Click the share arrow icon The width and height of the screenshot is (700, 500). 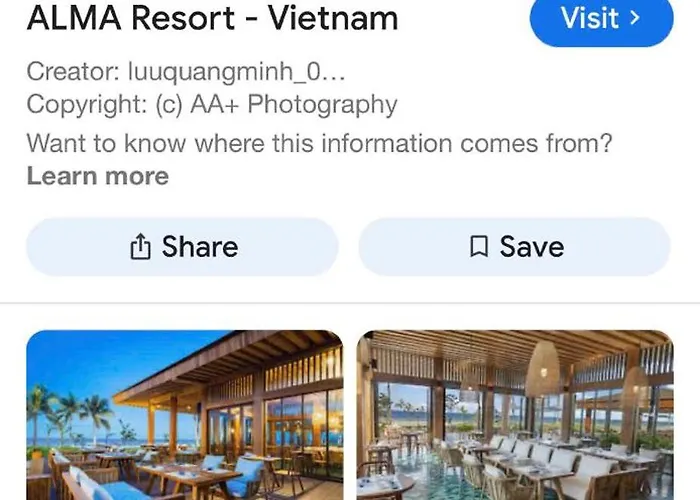point(140,246)
